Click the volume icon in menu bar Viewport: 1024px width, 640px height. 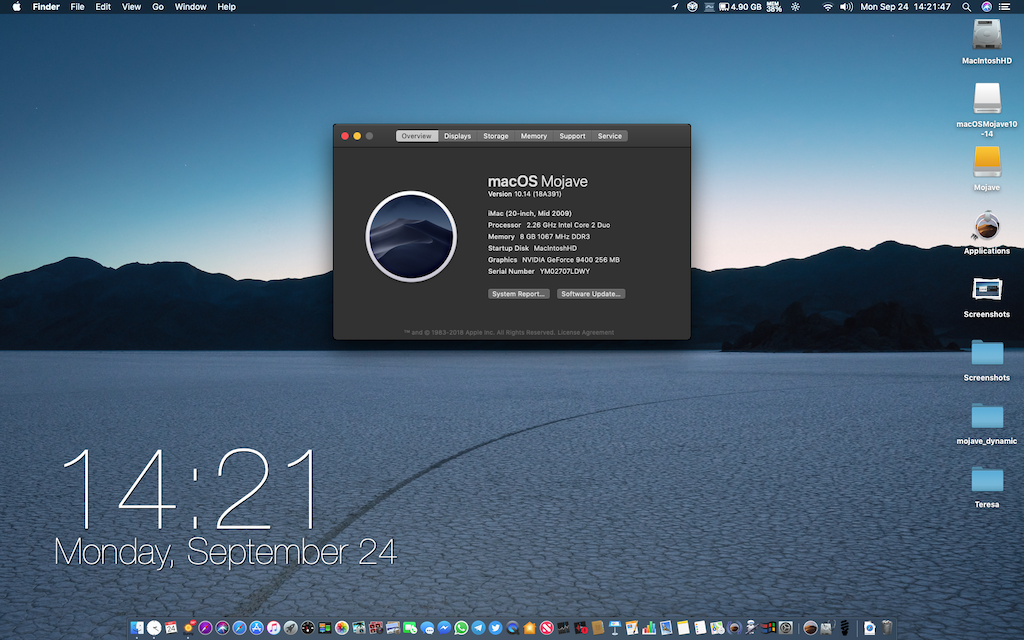(x=846, y=7)
